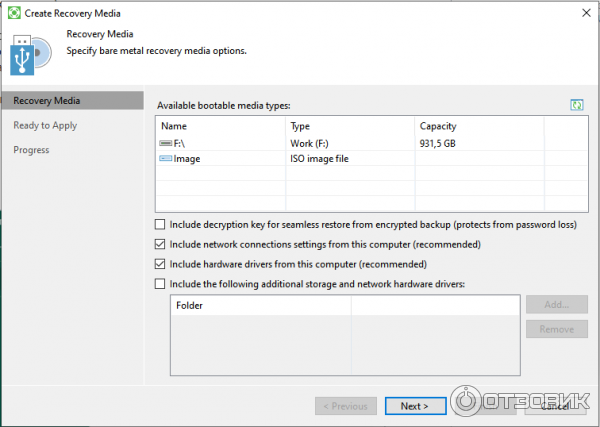
Task: Uncheck include hardware drivers from this computer
Action: click(160, 264)
